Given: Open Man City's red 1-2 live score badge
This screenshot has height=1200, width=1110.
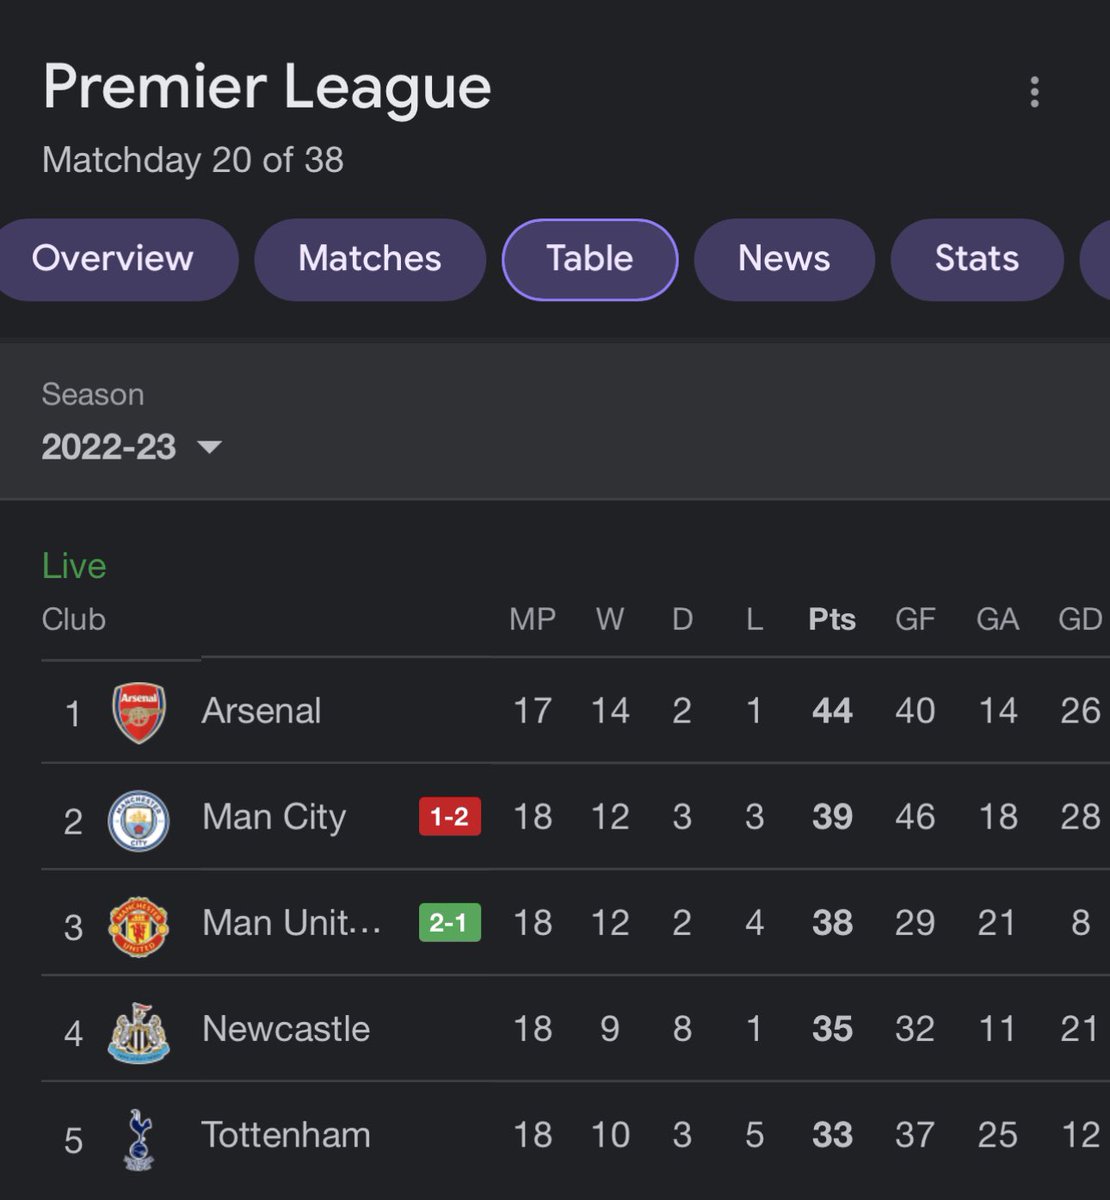Looking at the screenshot, I should click(450, 816).
